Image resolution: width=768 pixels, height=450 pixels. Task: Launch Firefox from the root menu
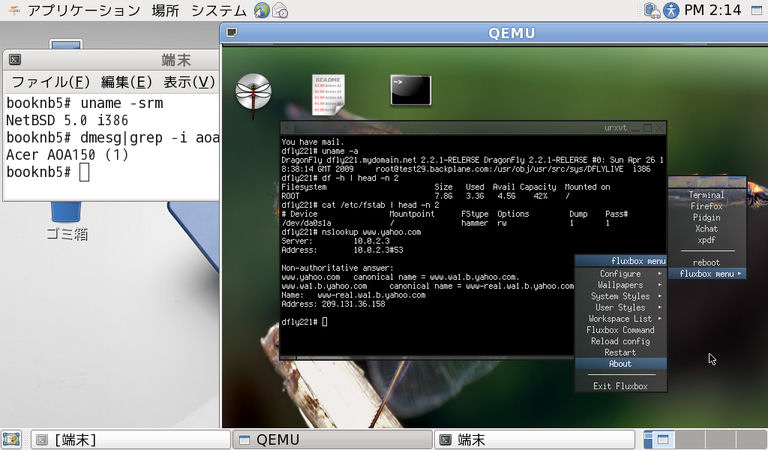707,206
